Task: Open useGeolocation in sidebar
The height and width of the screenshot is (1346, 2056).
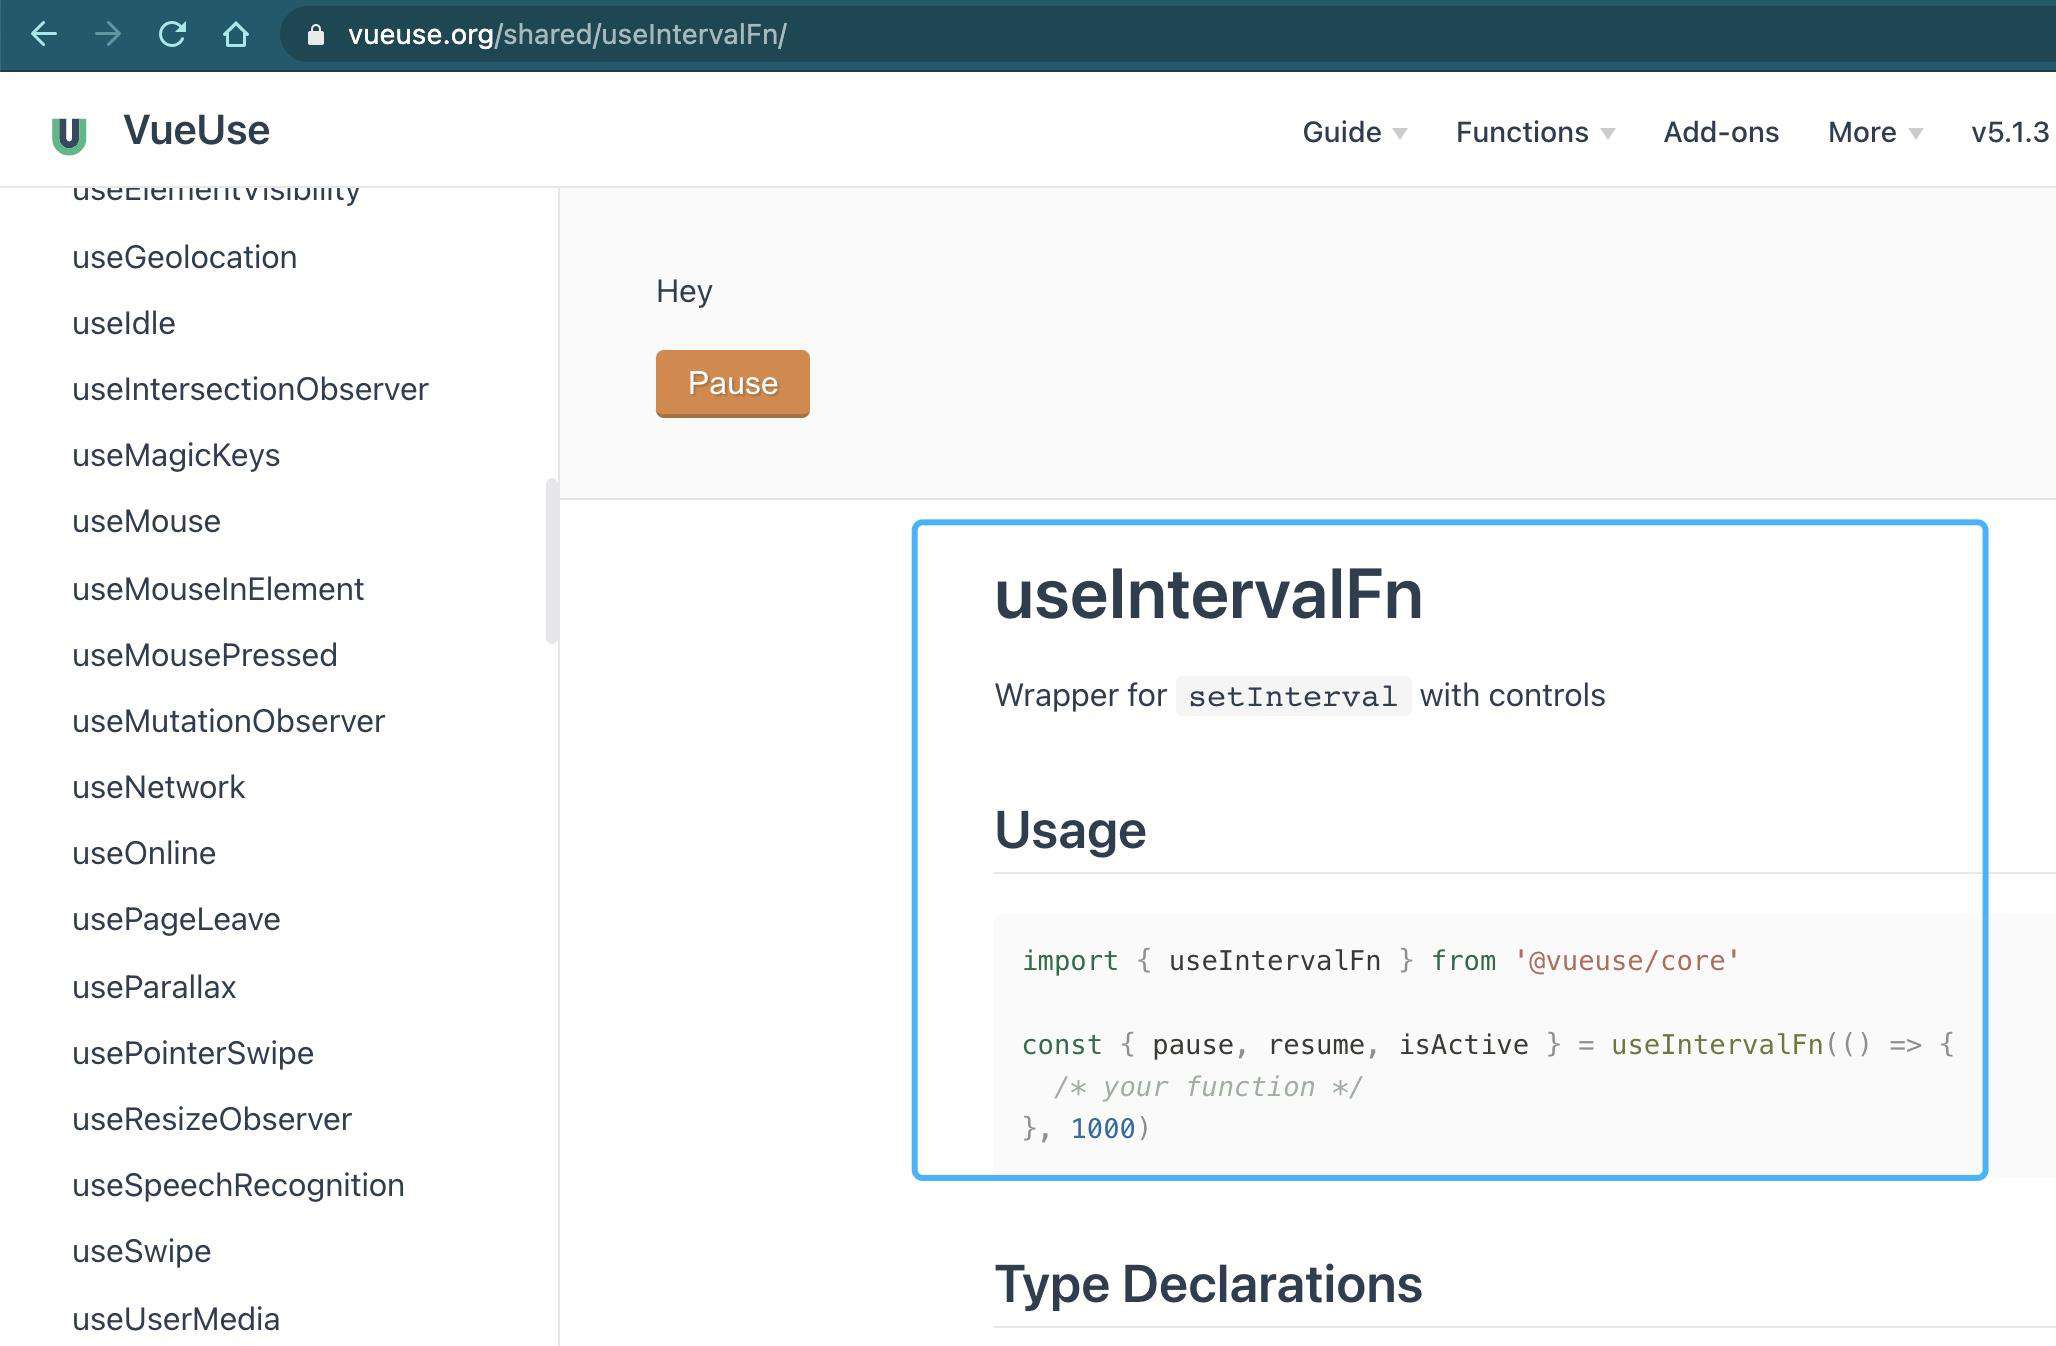Action: 184,257
